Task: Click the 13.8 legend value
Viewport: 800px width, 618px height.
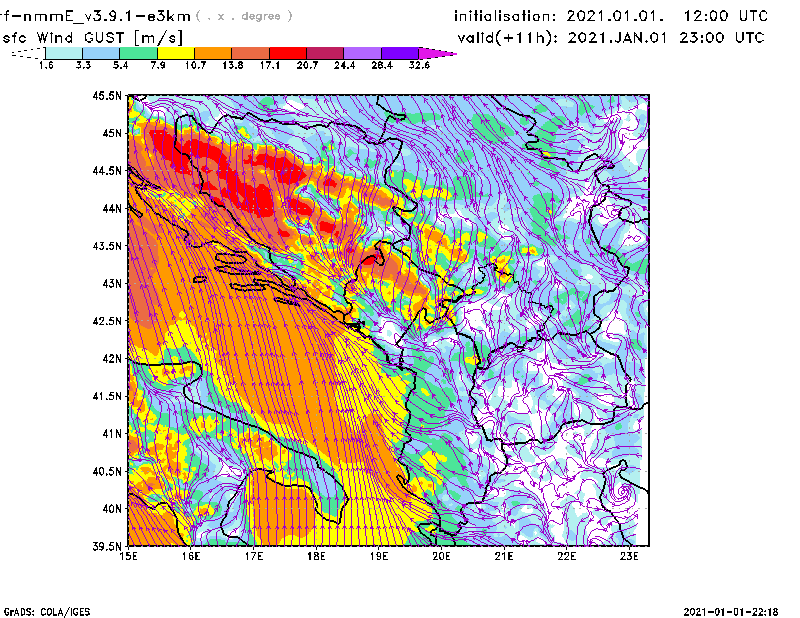Action: (x=233, y=65)
